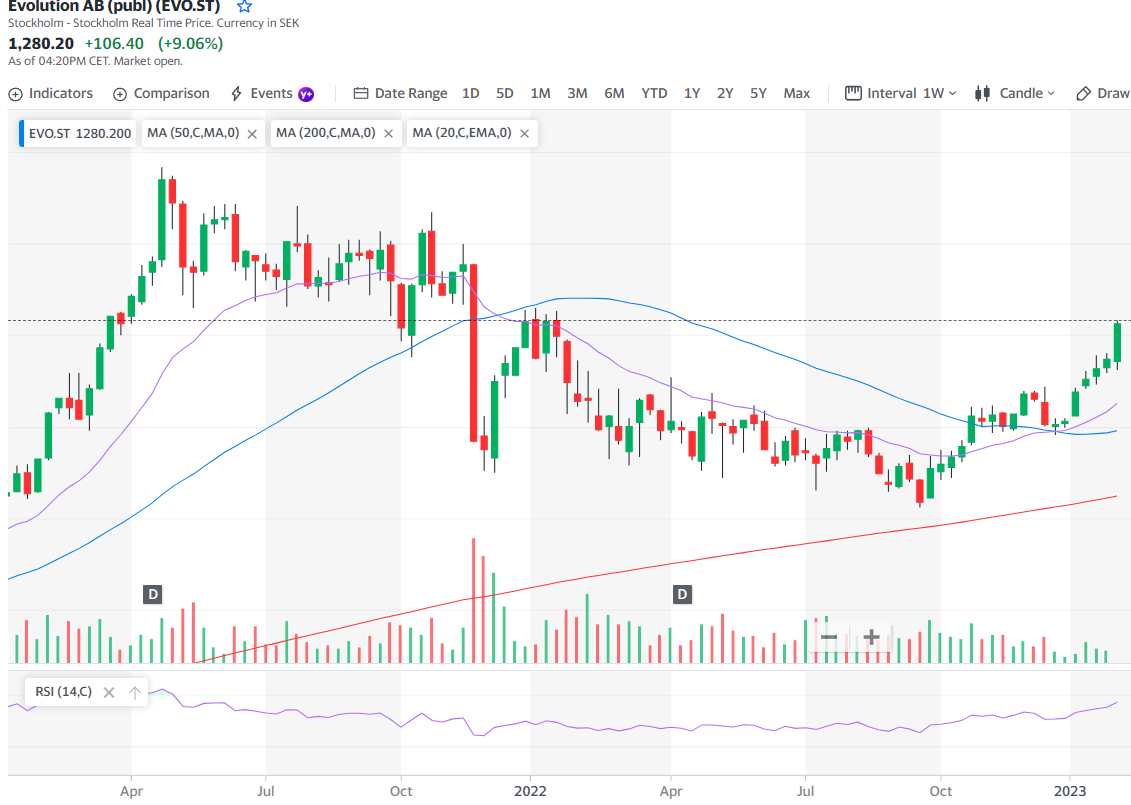The width and height of the screenshot is (1131, 805).
Task: Open the Comparison tool
Action: [x=161, y=93]
